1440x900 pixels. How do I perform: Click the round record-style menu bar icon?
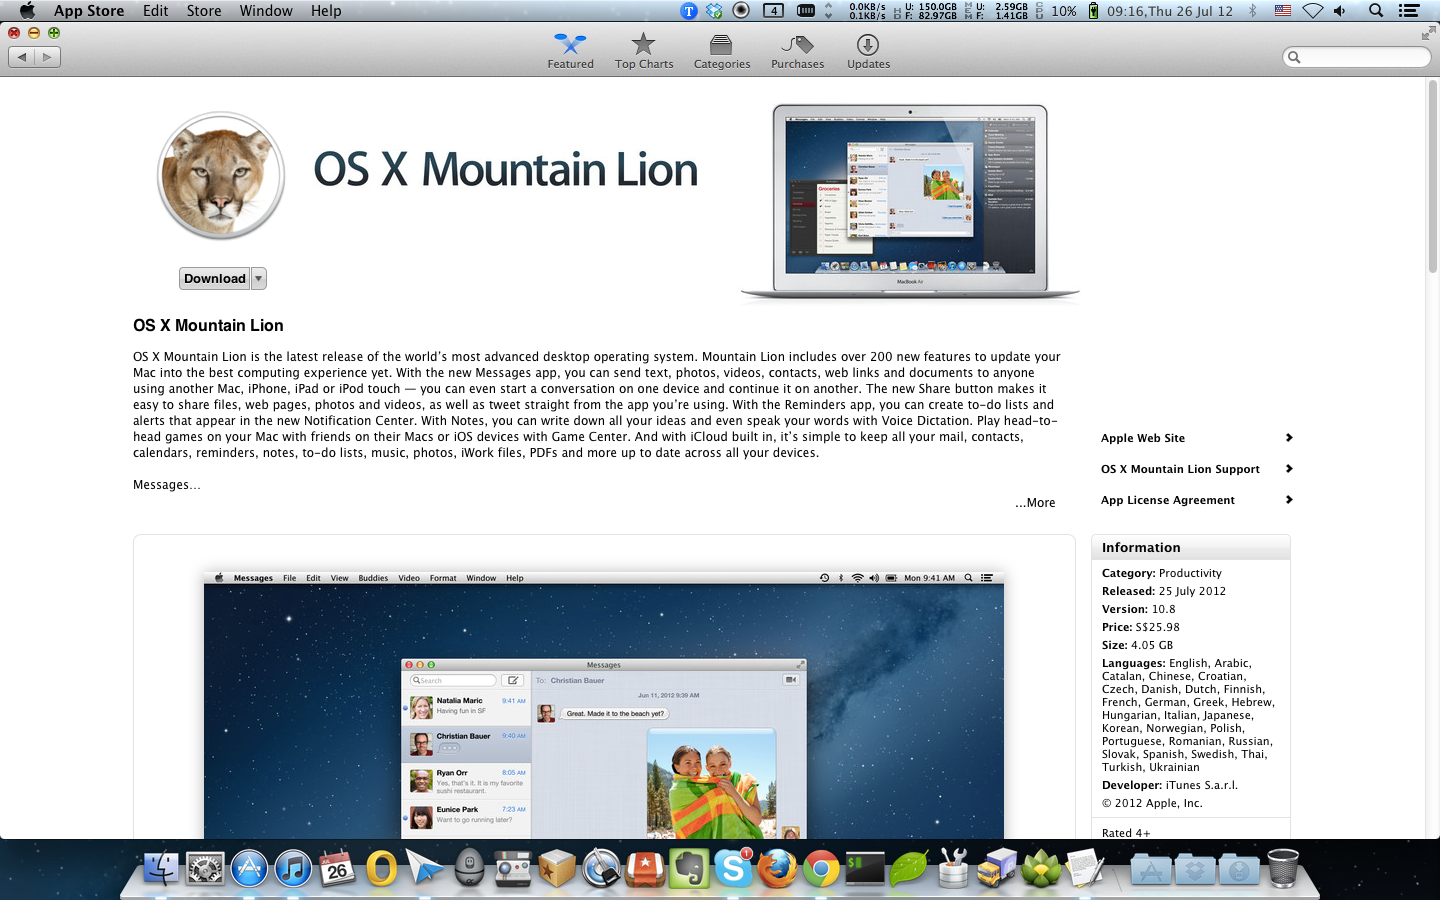tap(741, 10)
